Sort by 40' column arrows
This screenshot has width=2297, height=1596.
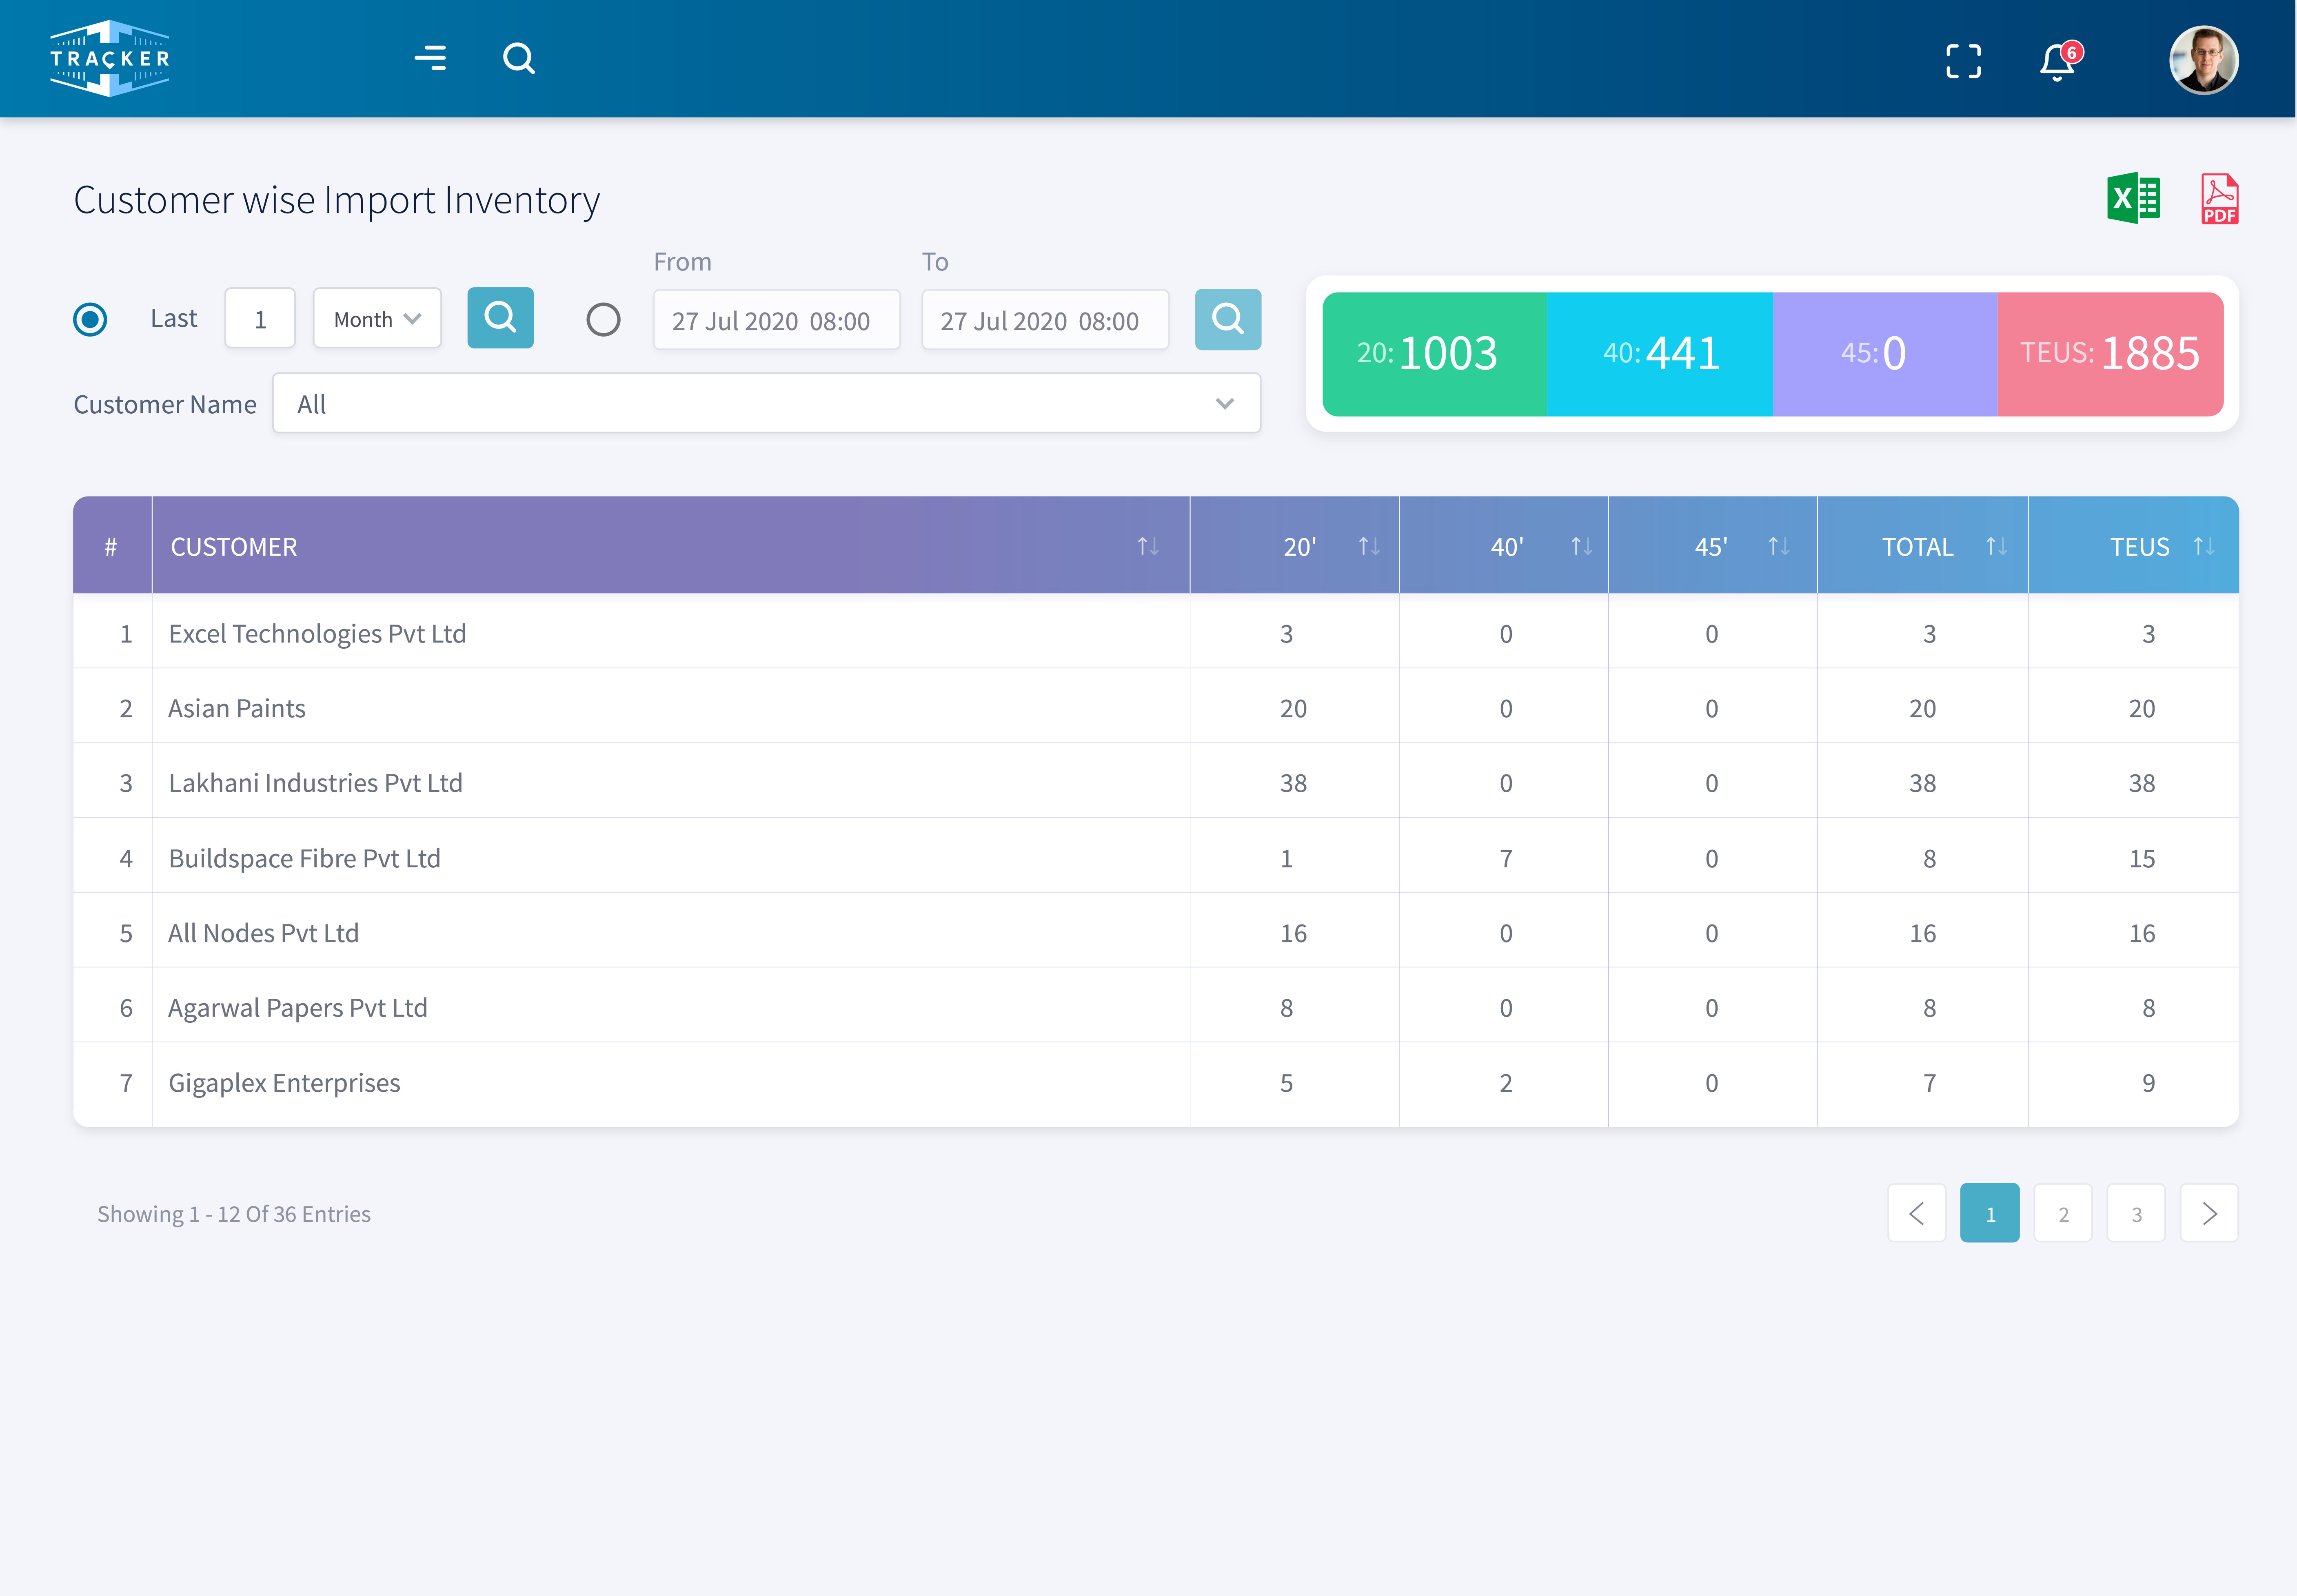pyautogui.click(x=1581, y=546)
